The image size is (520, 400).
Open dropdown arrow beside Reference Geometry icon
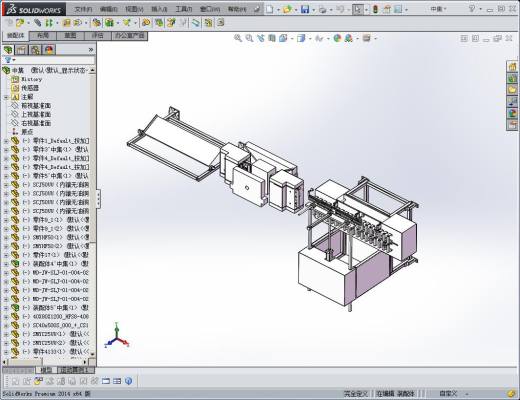coord(135,23)
